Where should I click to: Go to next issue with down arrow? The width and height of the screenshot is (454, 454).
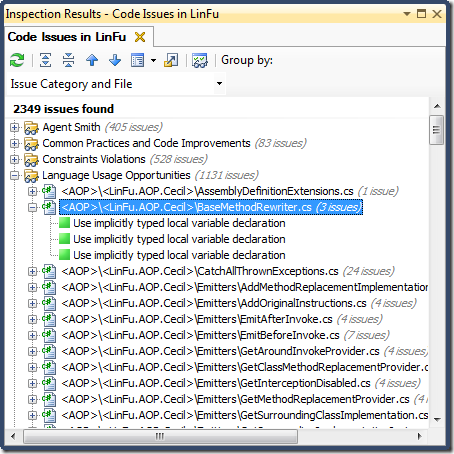(115, 60)
